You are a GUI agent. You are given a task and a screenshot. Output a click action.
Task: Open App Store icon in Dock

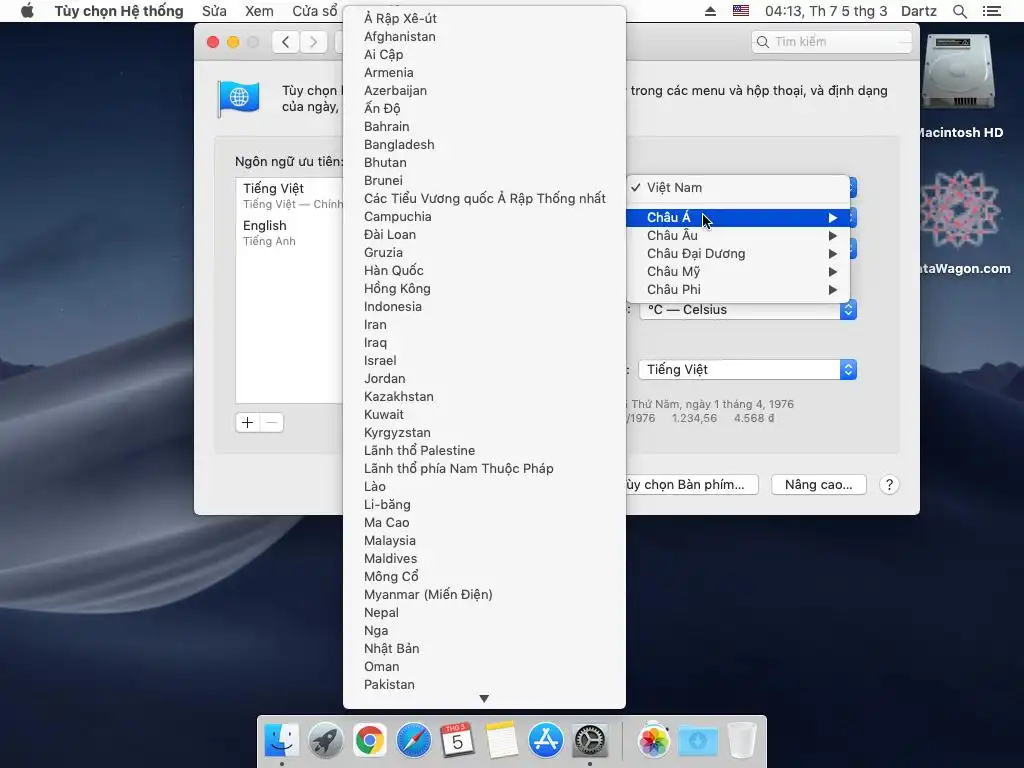(545, 740)
